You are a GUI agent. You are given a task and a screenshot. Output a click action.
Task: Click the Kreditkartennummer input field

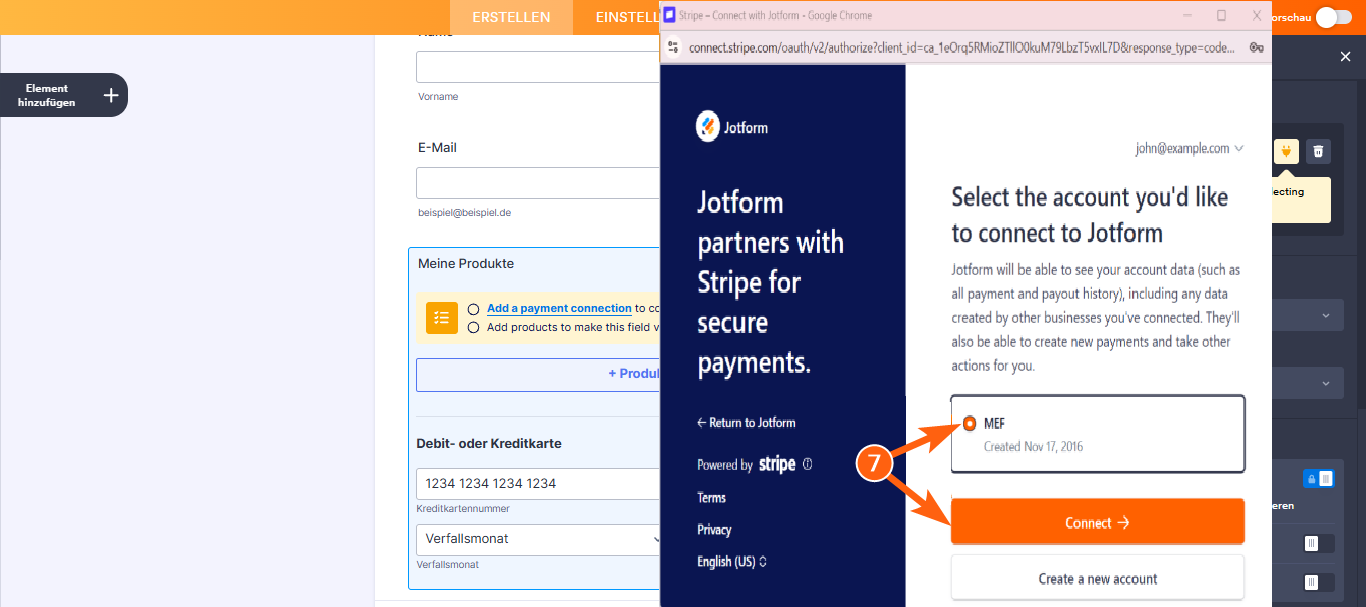click(x=538, y=483)
